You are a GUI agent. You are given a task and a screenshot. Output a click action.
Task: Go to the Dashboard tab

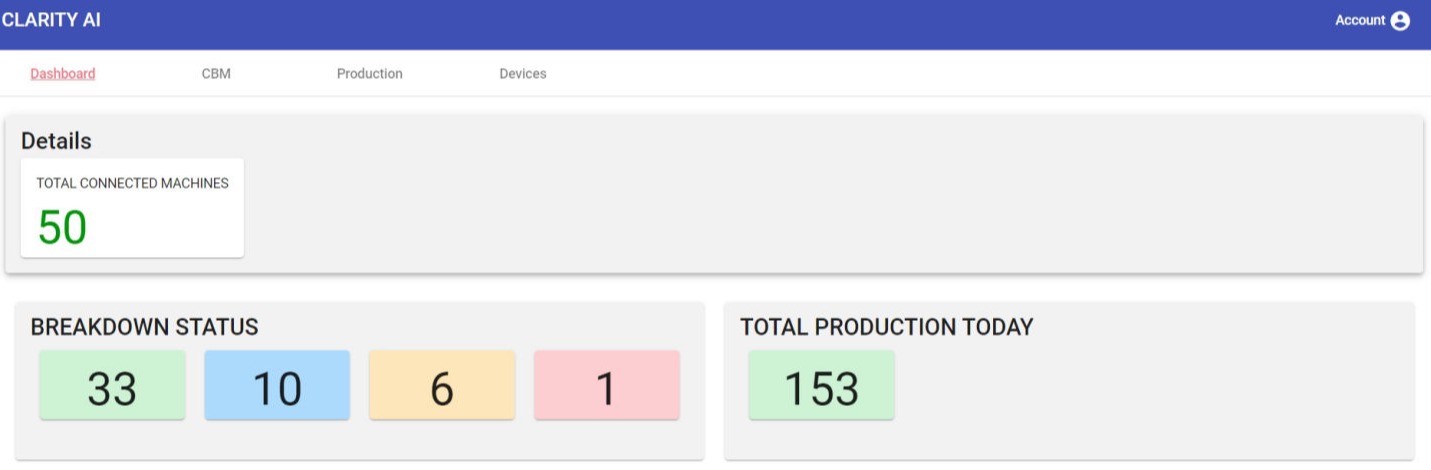click(x=63, y=73)
